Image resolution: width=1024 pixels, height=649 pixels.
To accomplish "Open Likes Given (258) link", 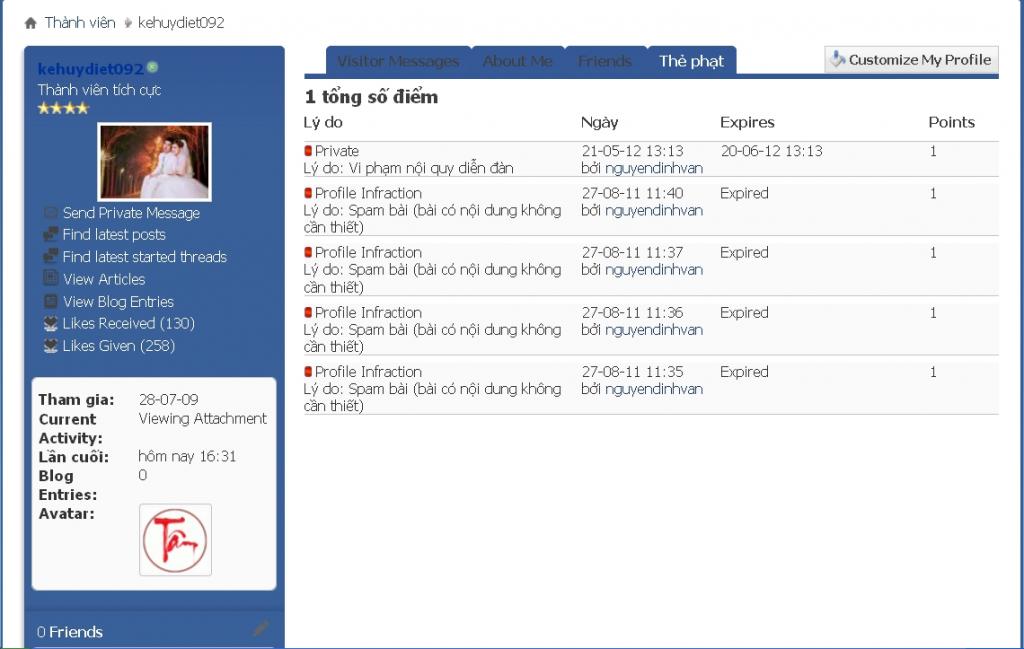I will tap(119, 345).
